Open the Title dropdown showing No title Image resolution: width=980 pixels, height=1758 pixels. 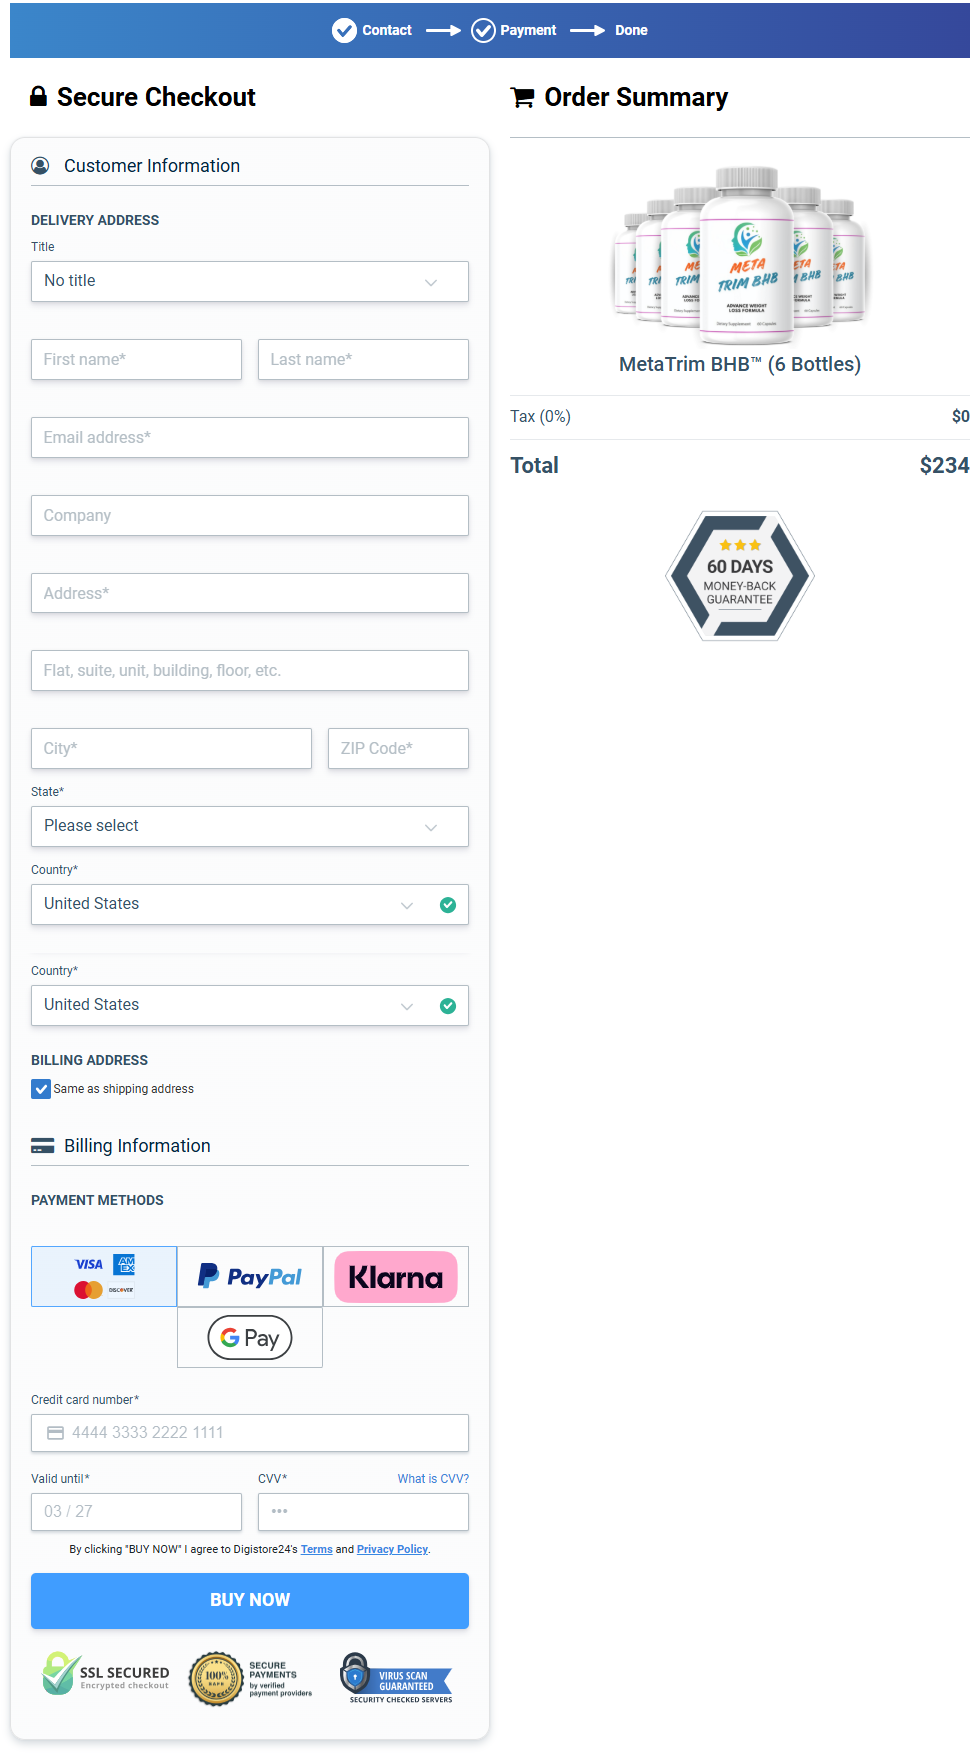point(250,282)
